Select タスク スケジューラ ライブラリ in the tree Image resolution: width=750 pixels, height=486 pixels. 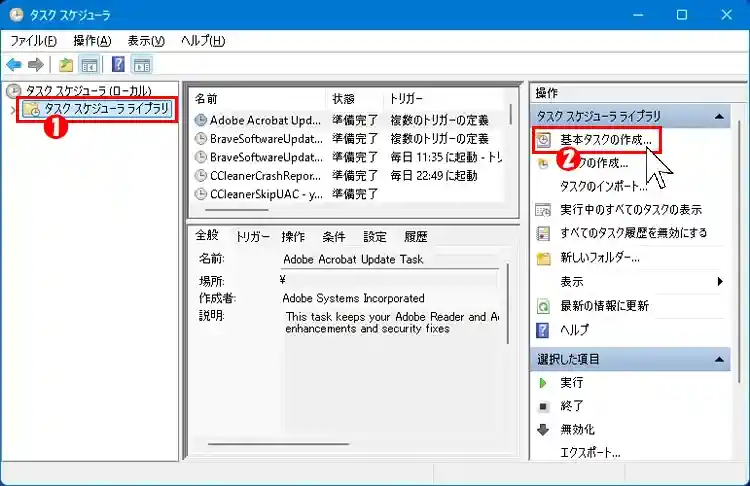pyautogui.click(x=106, y=109)
